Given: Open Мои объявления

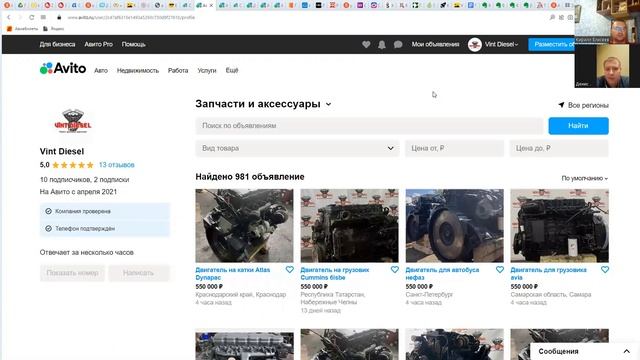Looking at the screenshot, I should click(x=435, y=44).
